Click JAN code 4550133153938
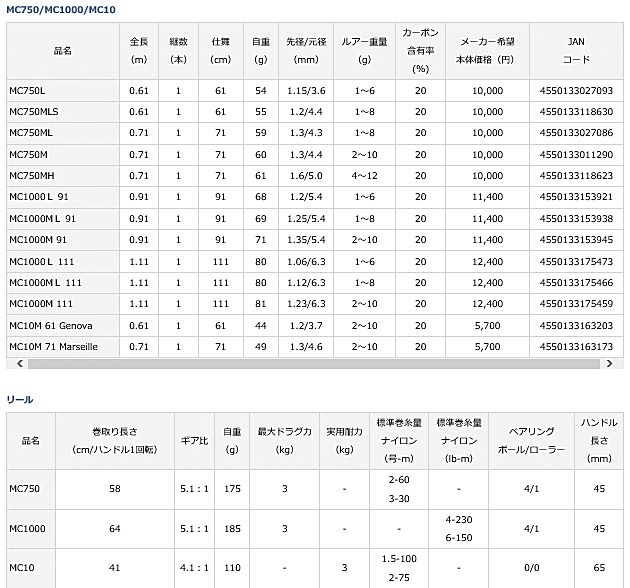Image resolution: width=630 pixels, height=588 pixels. 576,219
